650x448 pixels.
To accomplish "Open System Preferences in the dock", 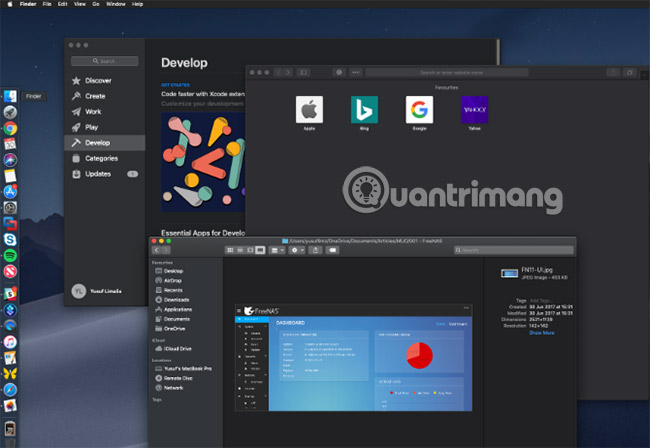I will tap(10, 208).
